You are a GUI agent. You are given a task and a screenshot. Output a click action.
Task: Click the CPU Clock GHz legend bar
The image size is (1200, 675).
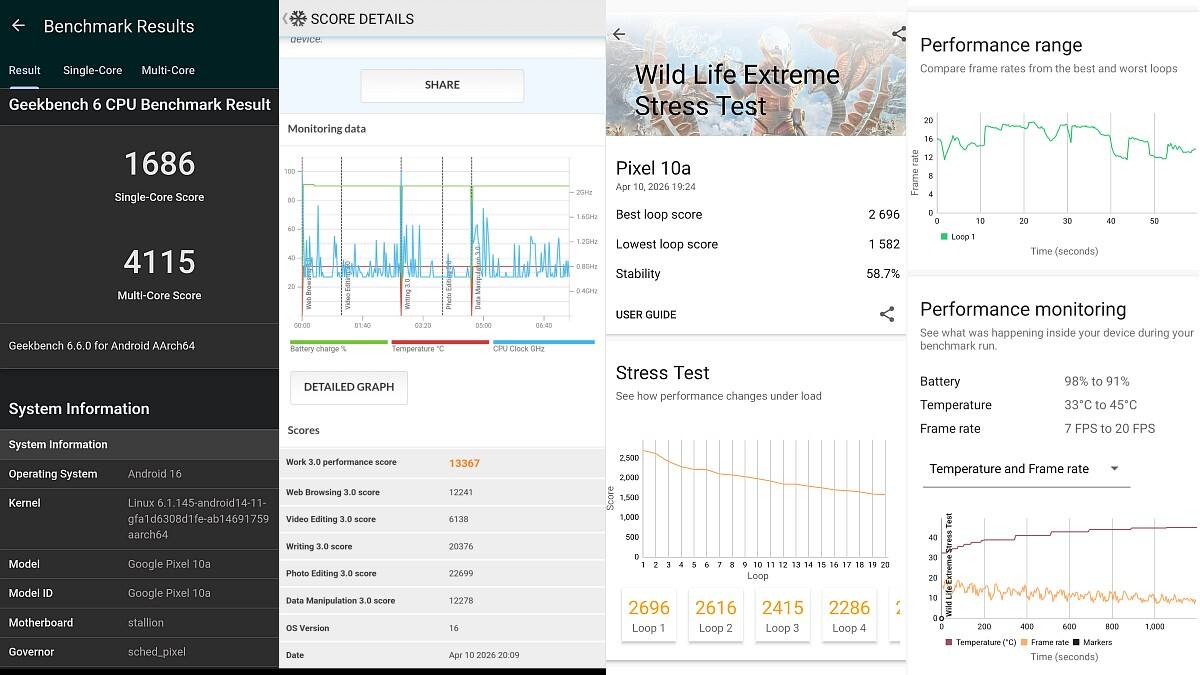pos(544,342)
